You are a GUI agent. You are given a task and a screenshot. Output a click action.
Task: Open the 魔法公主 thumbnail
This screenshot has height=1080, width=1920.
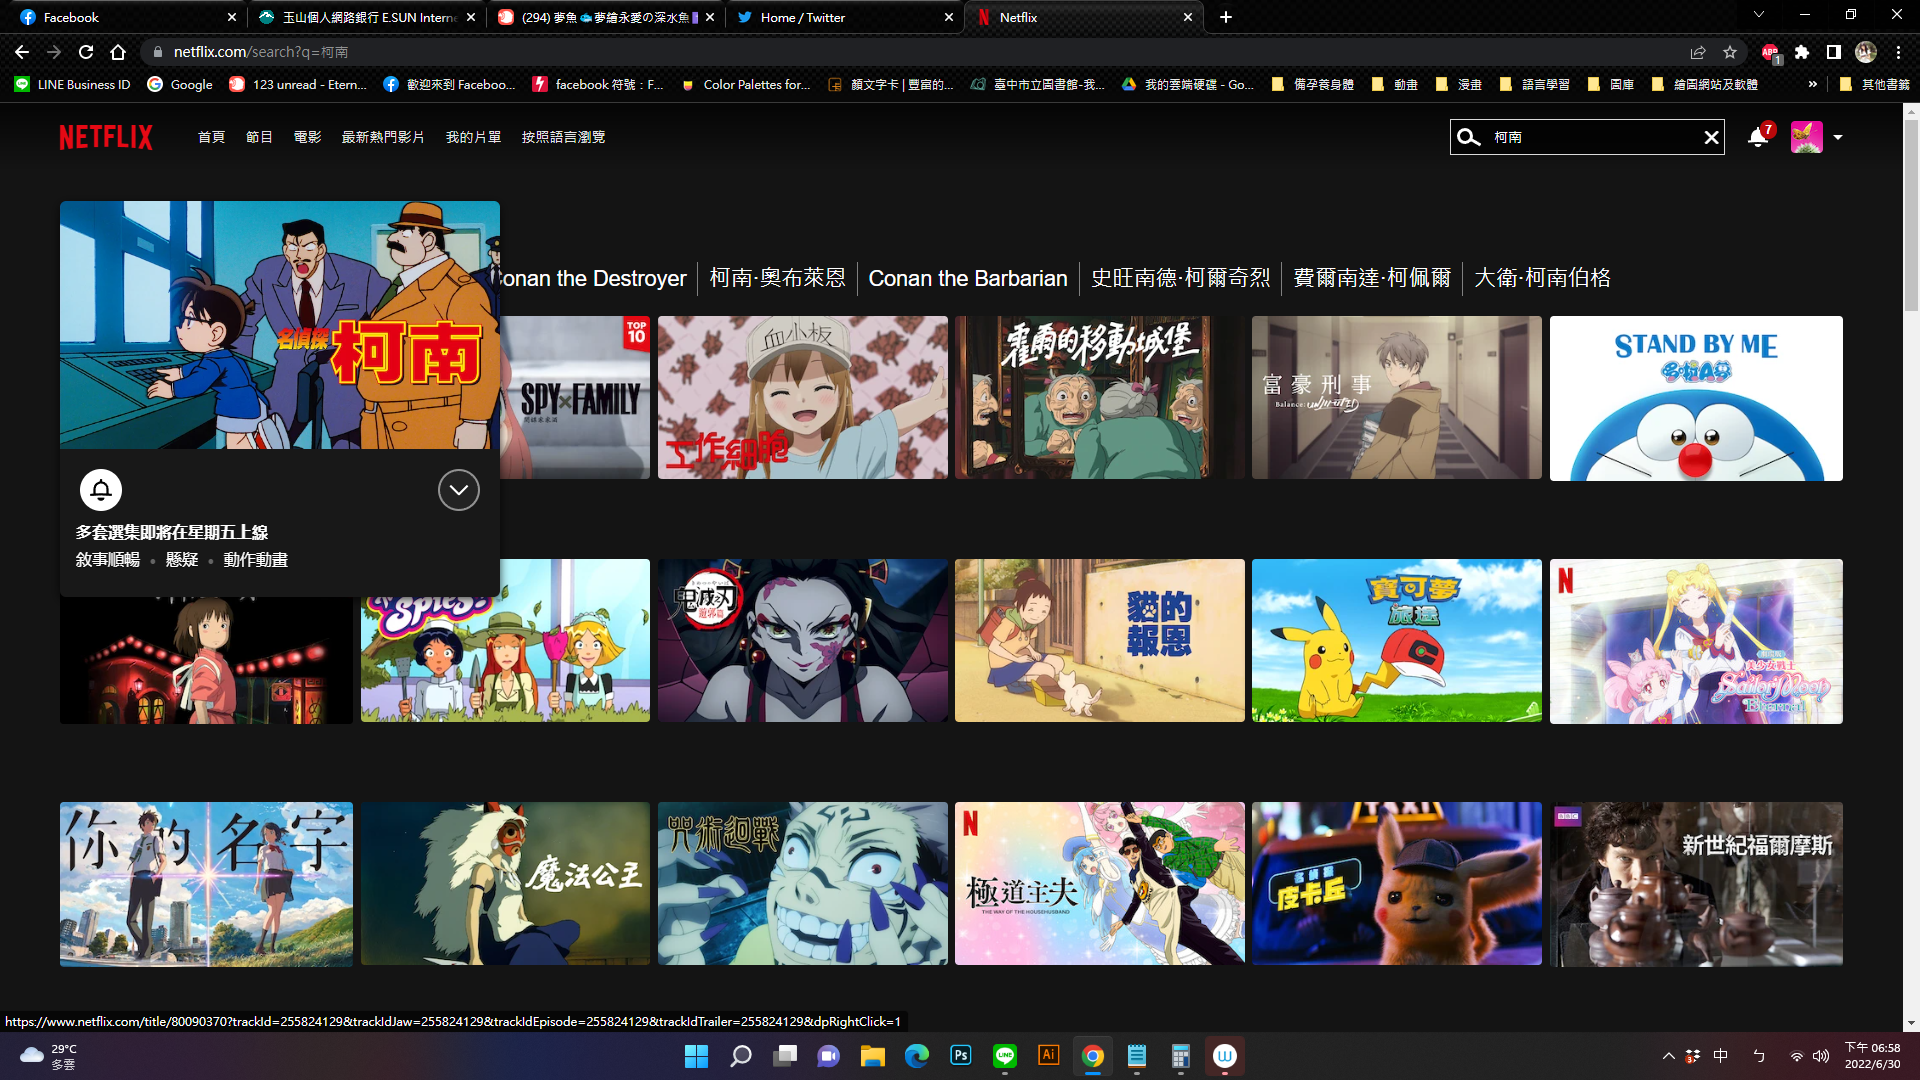(505, 884)
